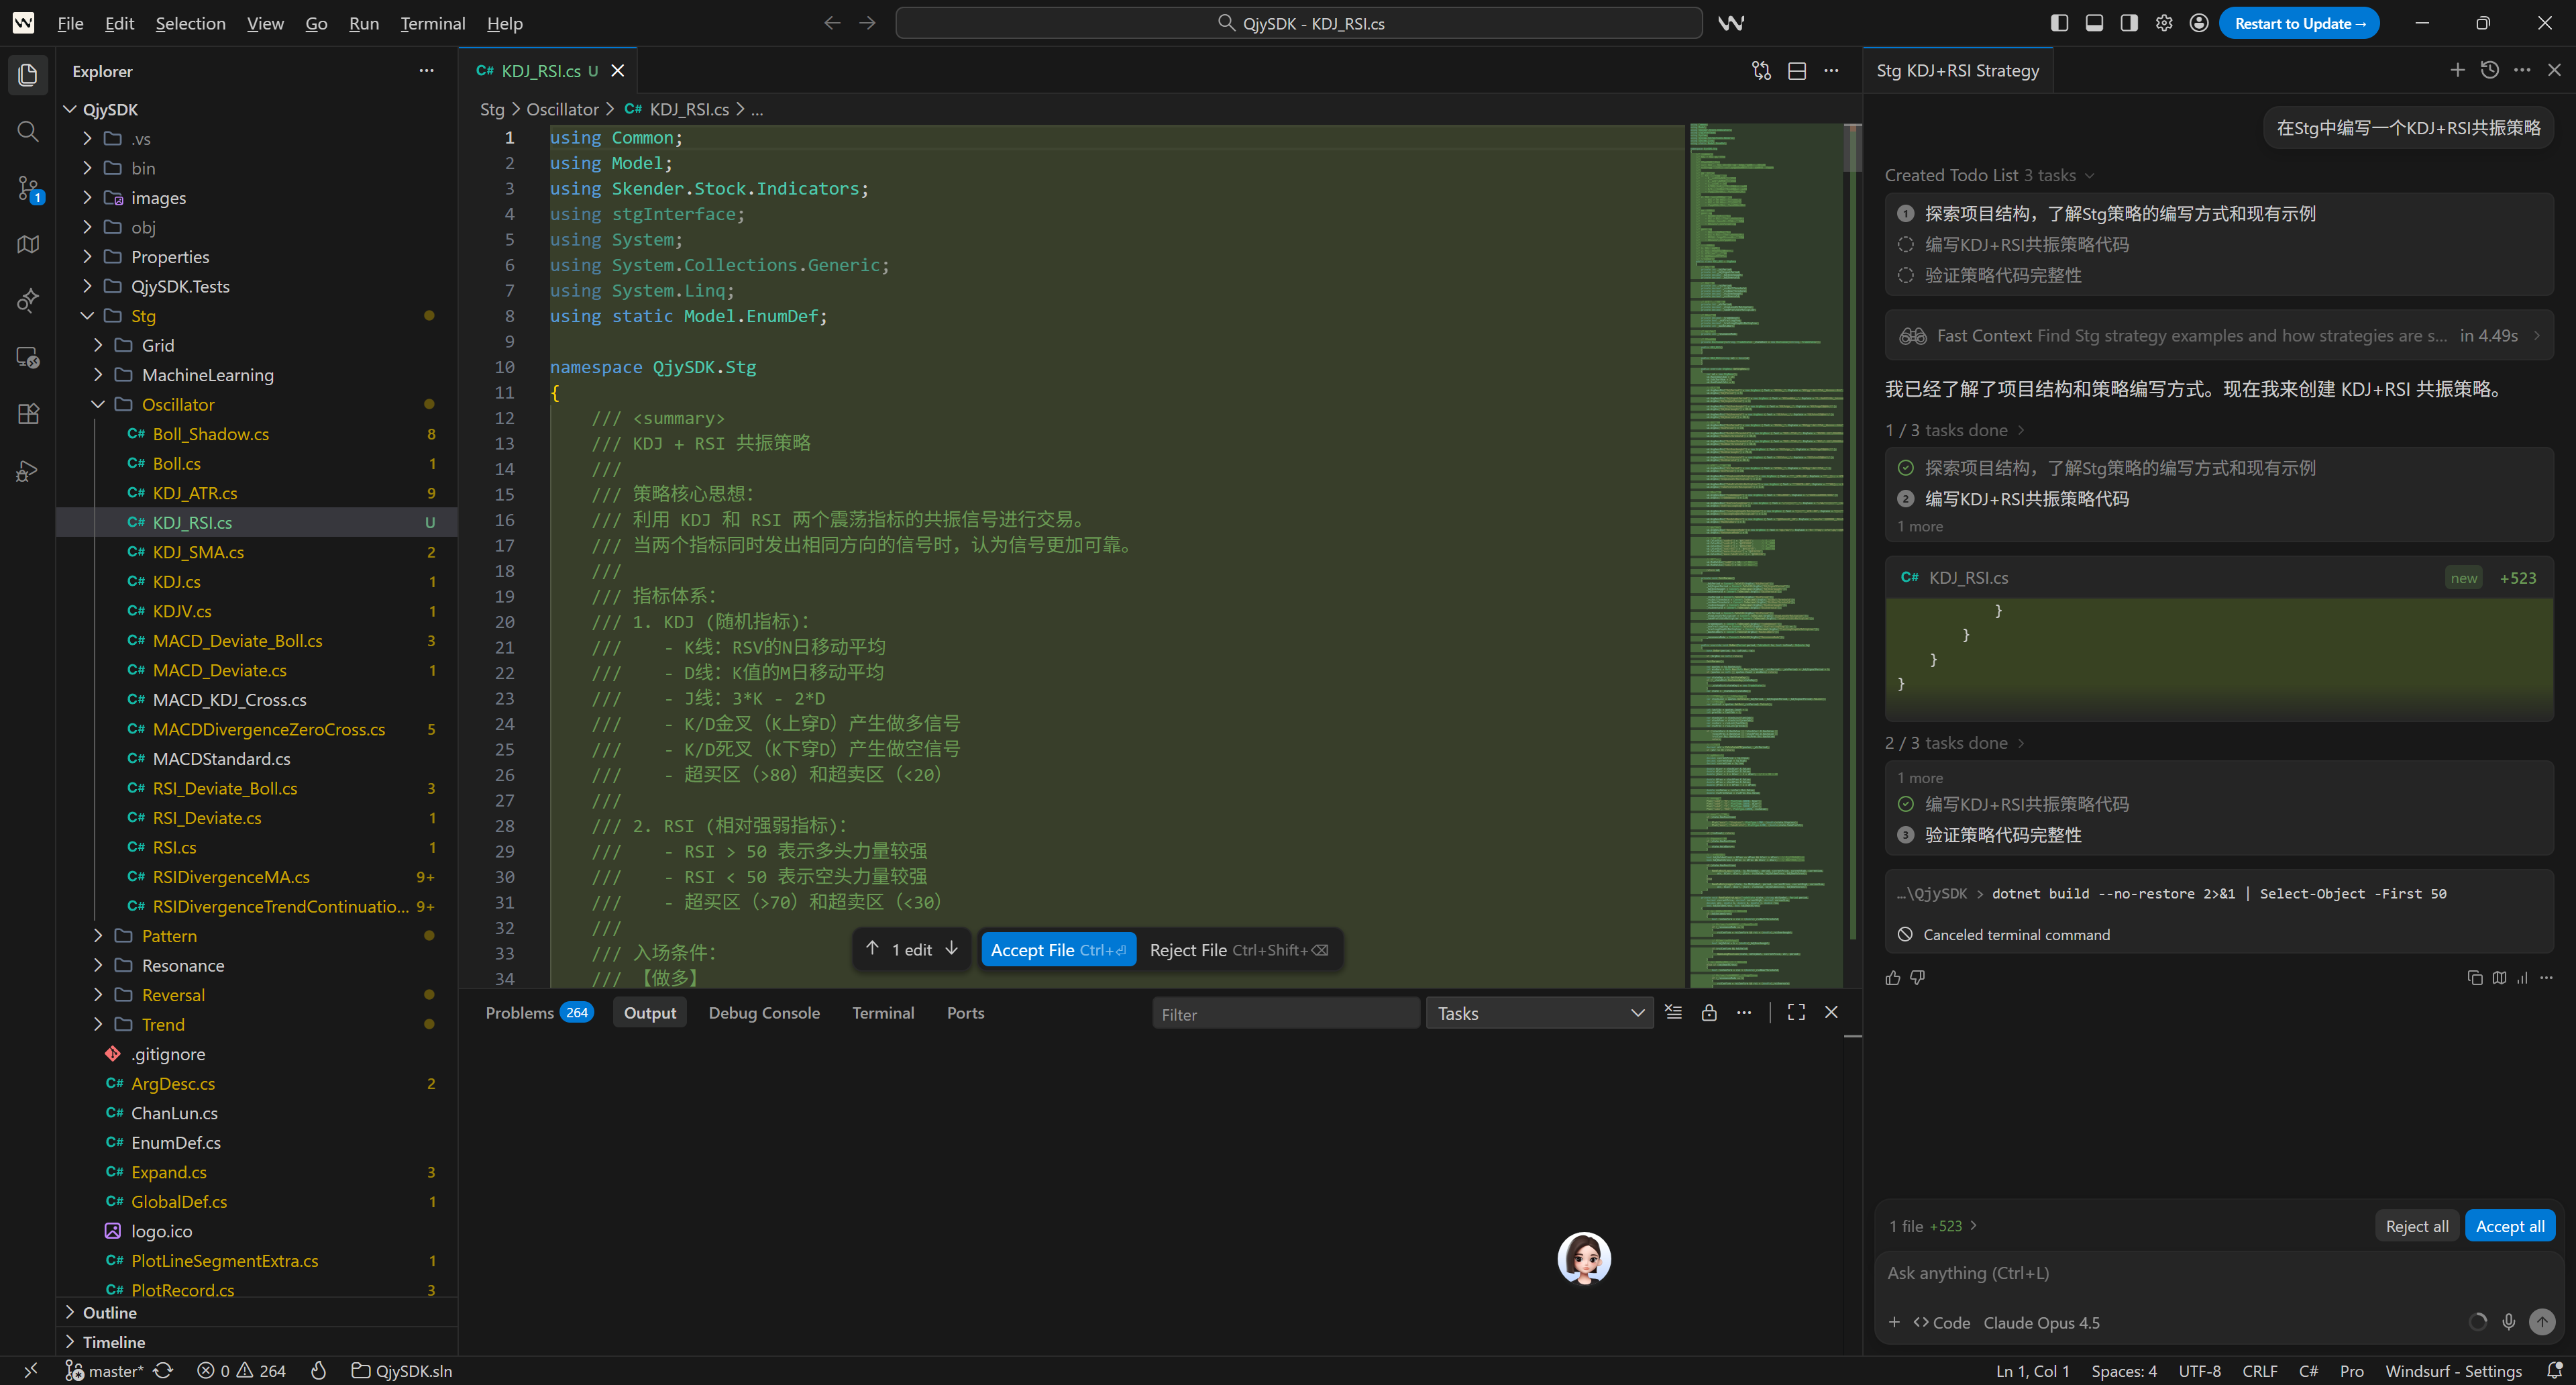Open the Tasks output channel dropdown
This screenshot has width=2576, height=1385.
click(x=1539, y=1013)
